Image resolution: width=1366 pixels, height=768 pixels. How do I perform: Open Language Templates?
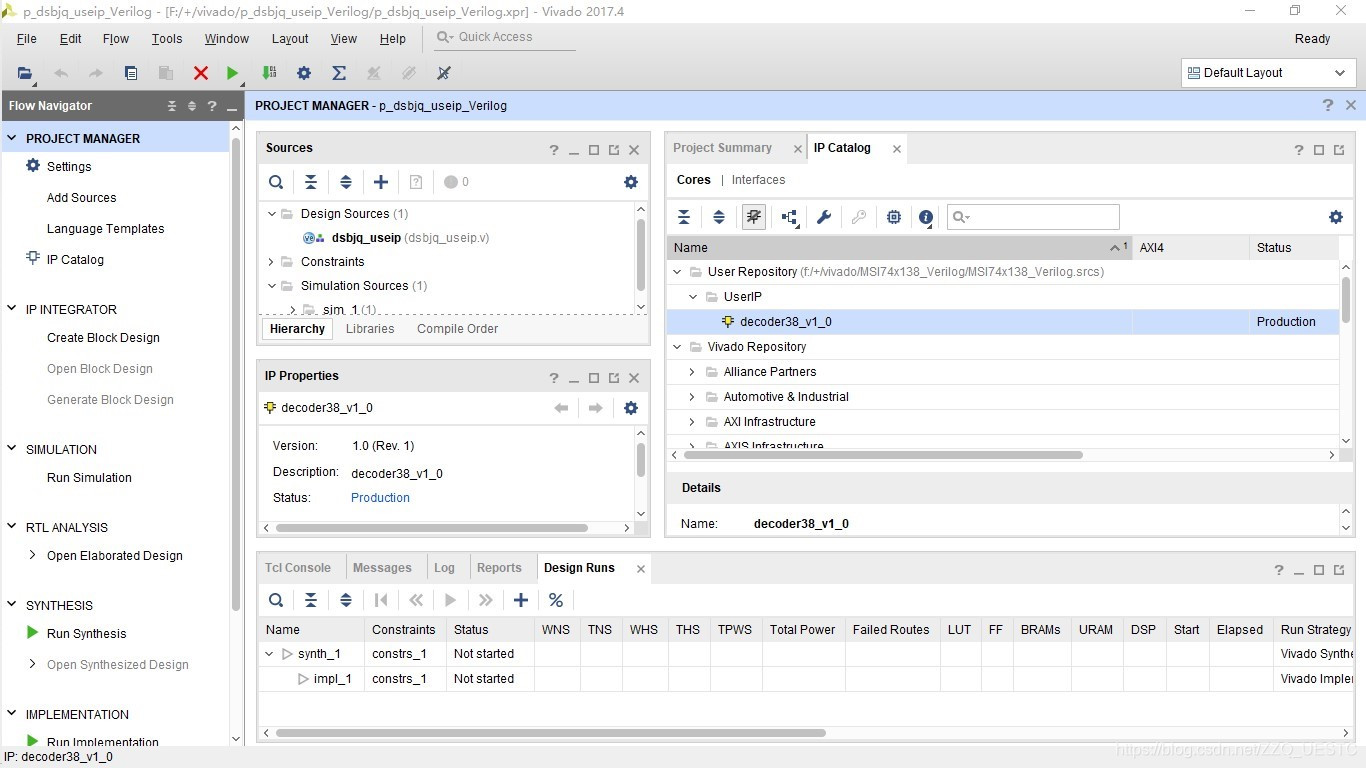click(x=105, y=229)
